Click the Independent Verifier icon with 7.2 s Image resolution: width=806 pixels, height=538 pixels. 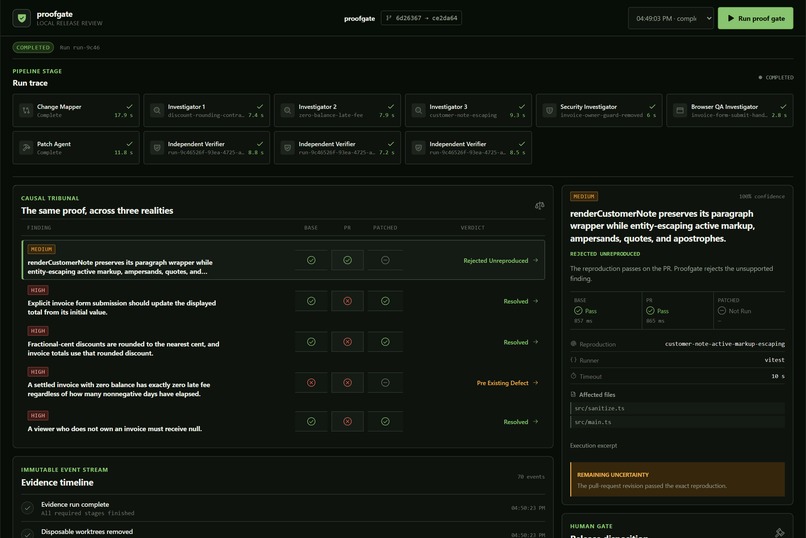[287, 148]
